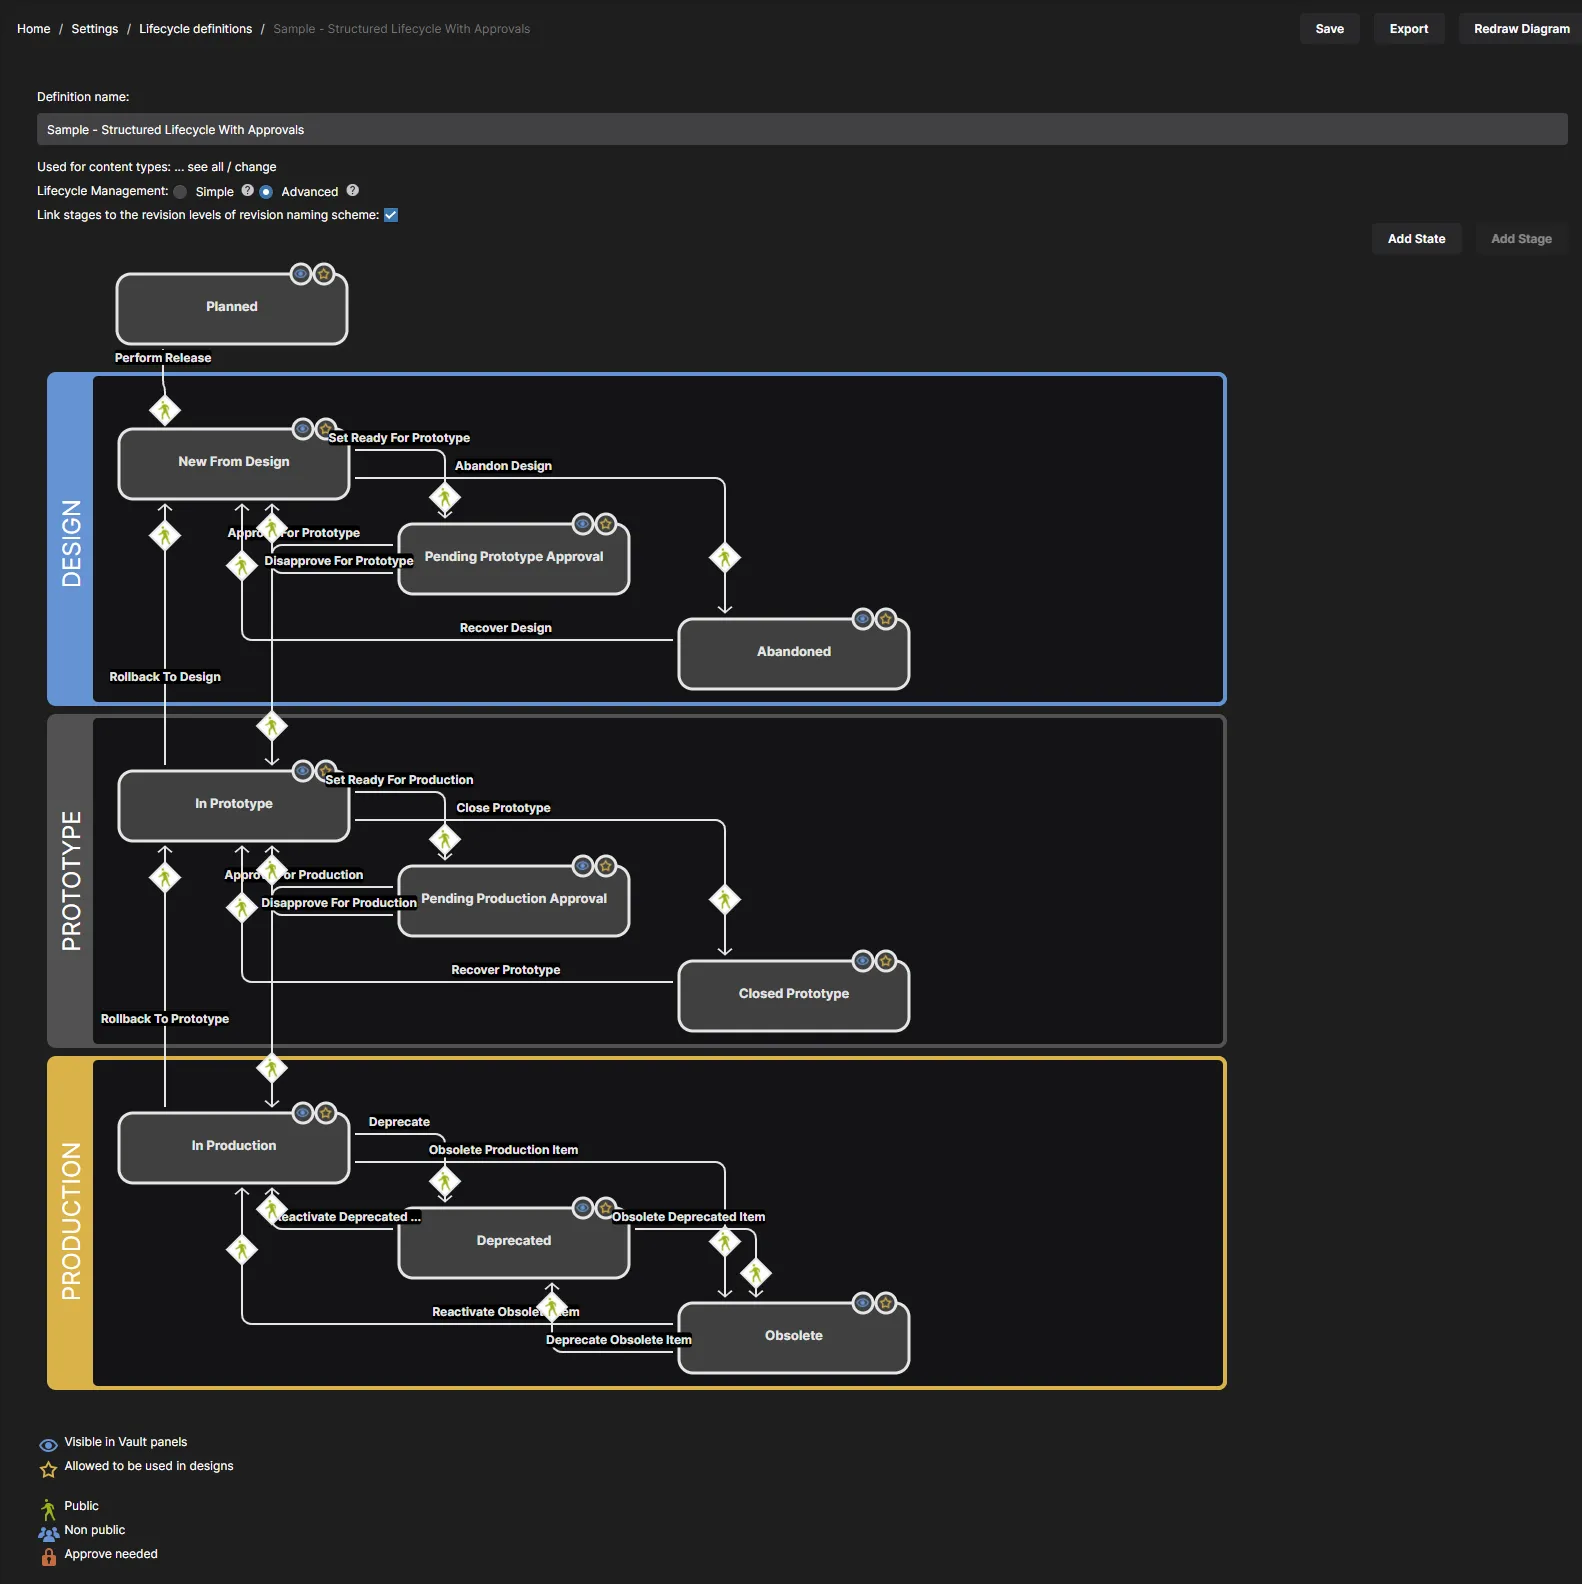Toggle eye icon on Pending Production Approval
1582x1584 pixels.
[x=583, y=866]
